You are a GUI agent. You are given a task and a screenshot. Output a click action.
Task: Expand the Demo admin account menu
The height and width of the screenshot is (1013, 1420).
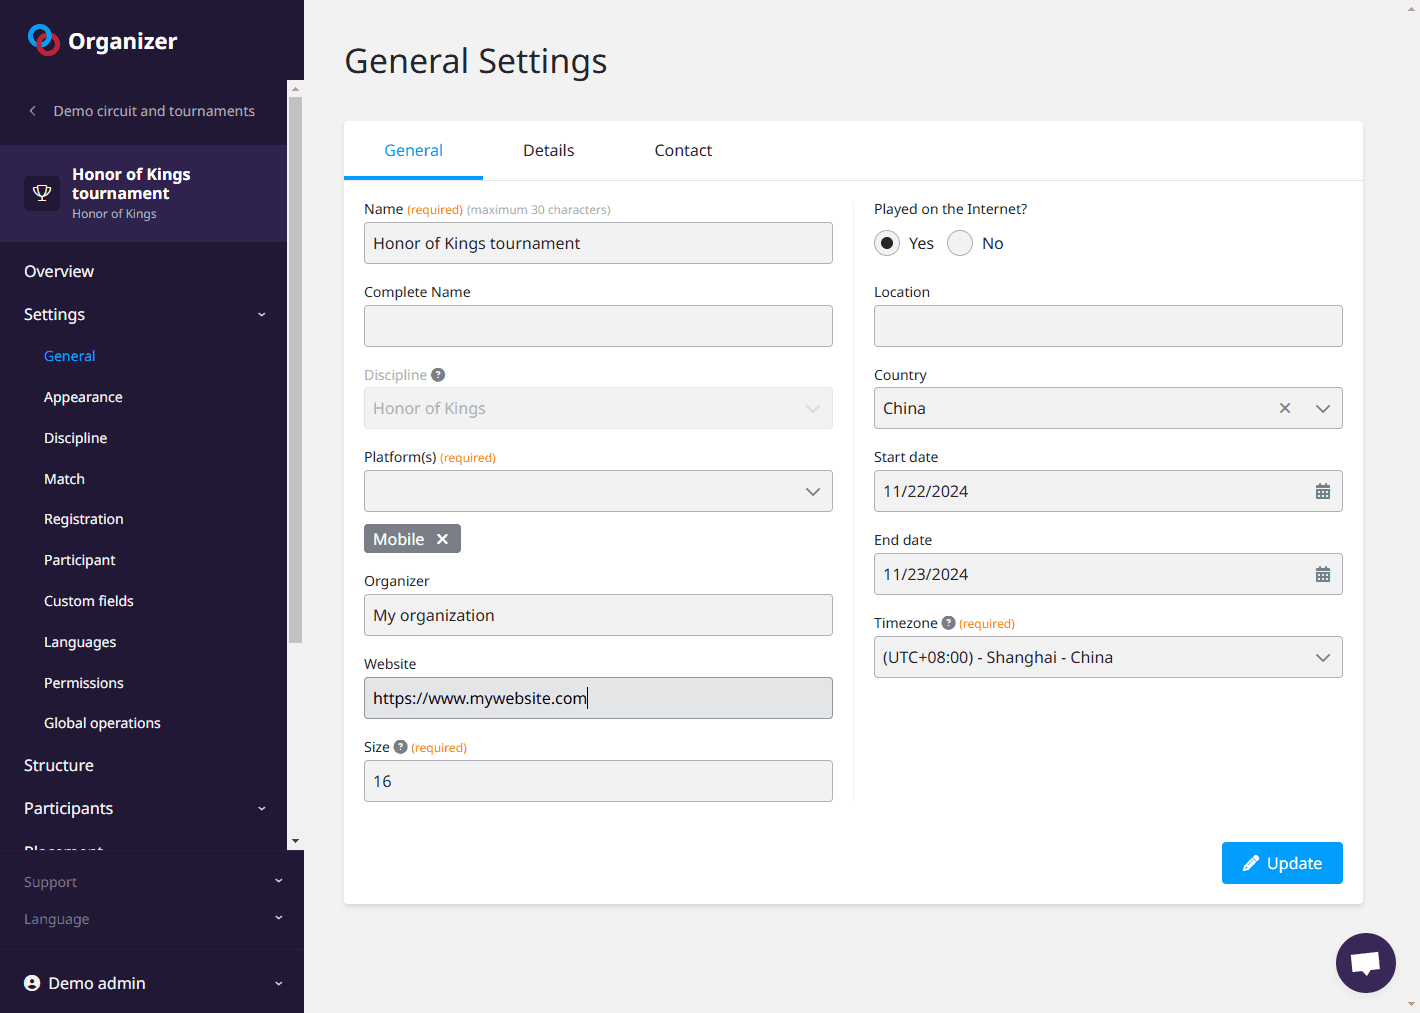(152, 983)
